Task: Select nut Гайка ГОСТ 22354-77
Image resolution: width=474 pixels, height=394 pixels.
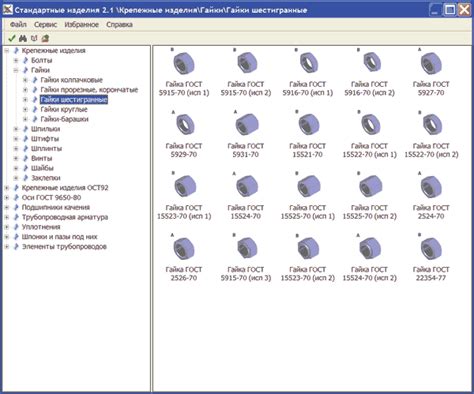Action: coord(431,257)
